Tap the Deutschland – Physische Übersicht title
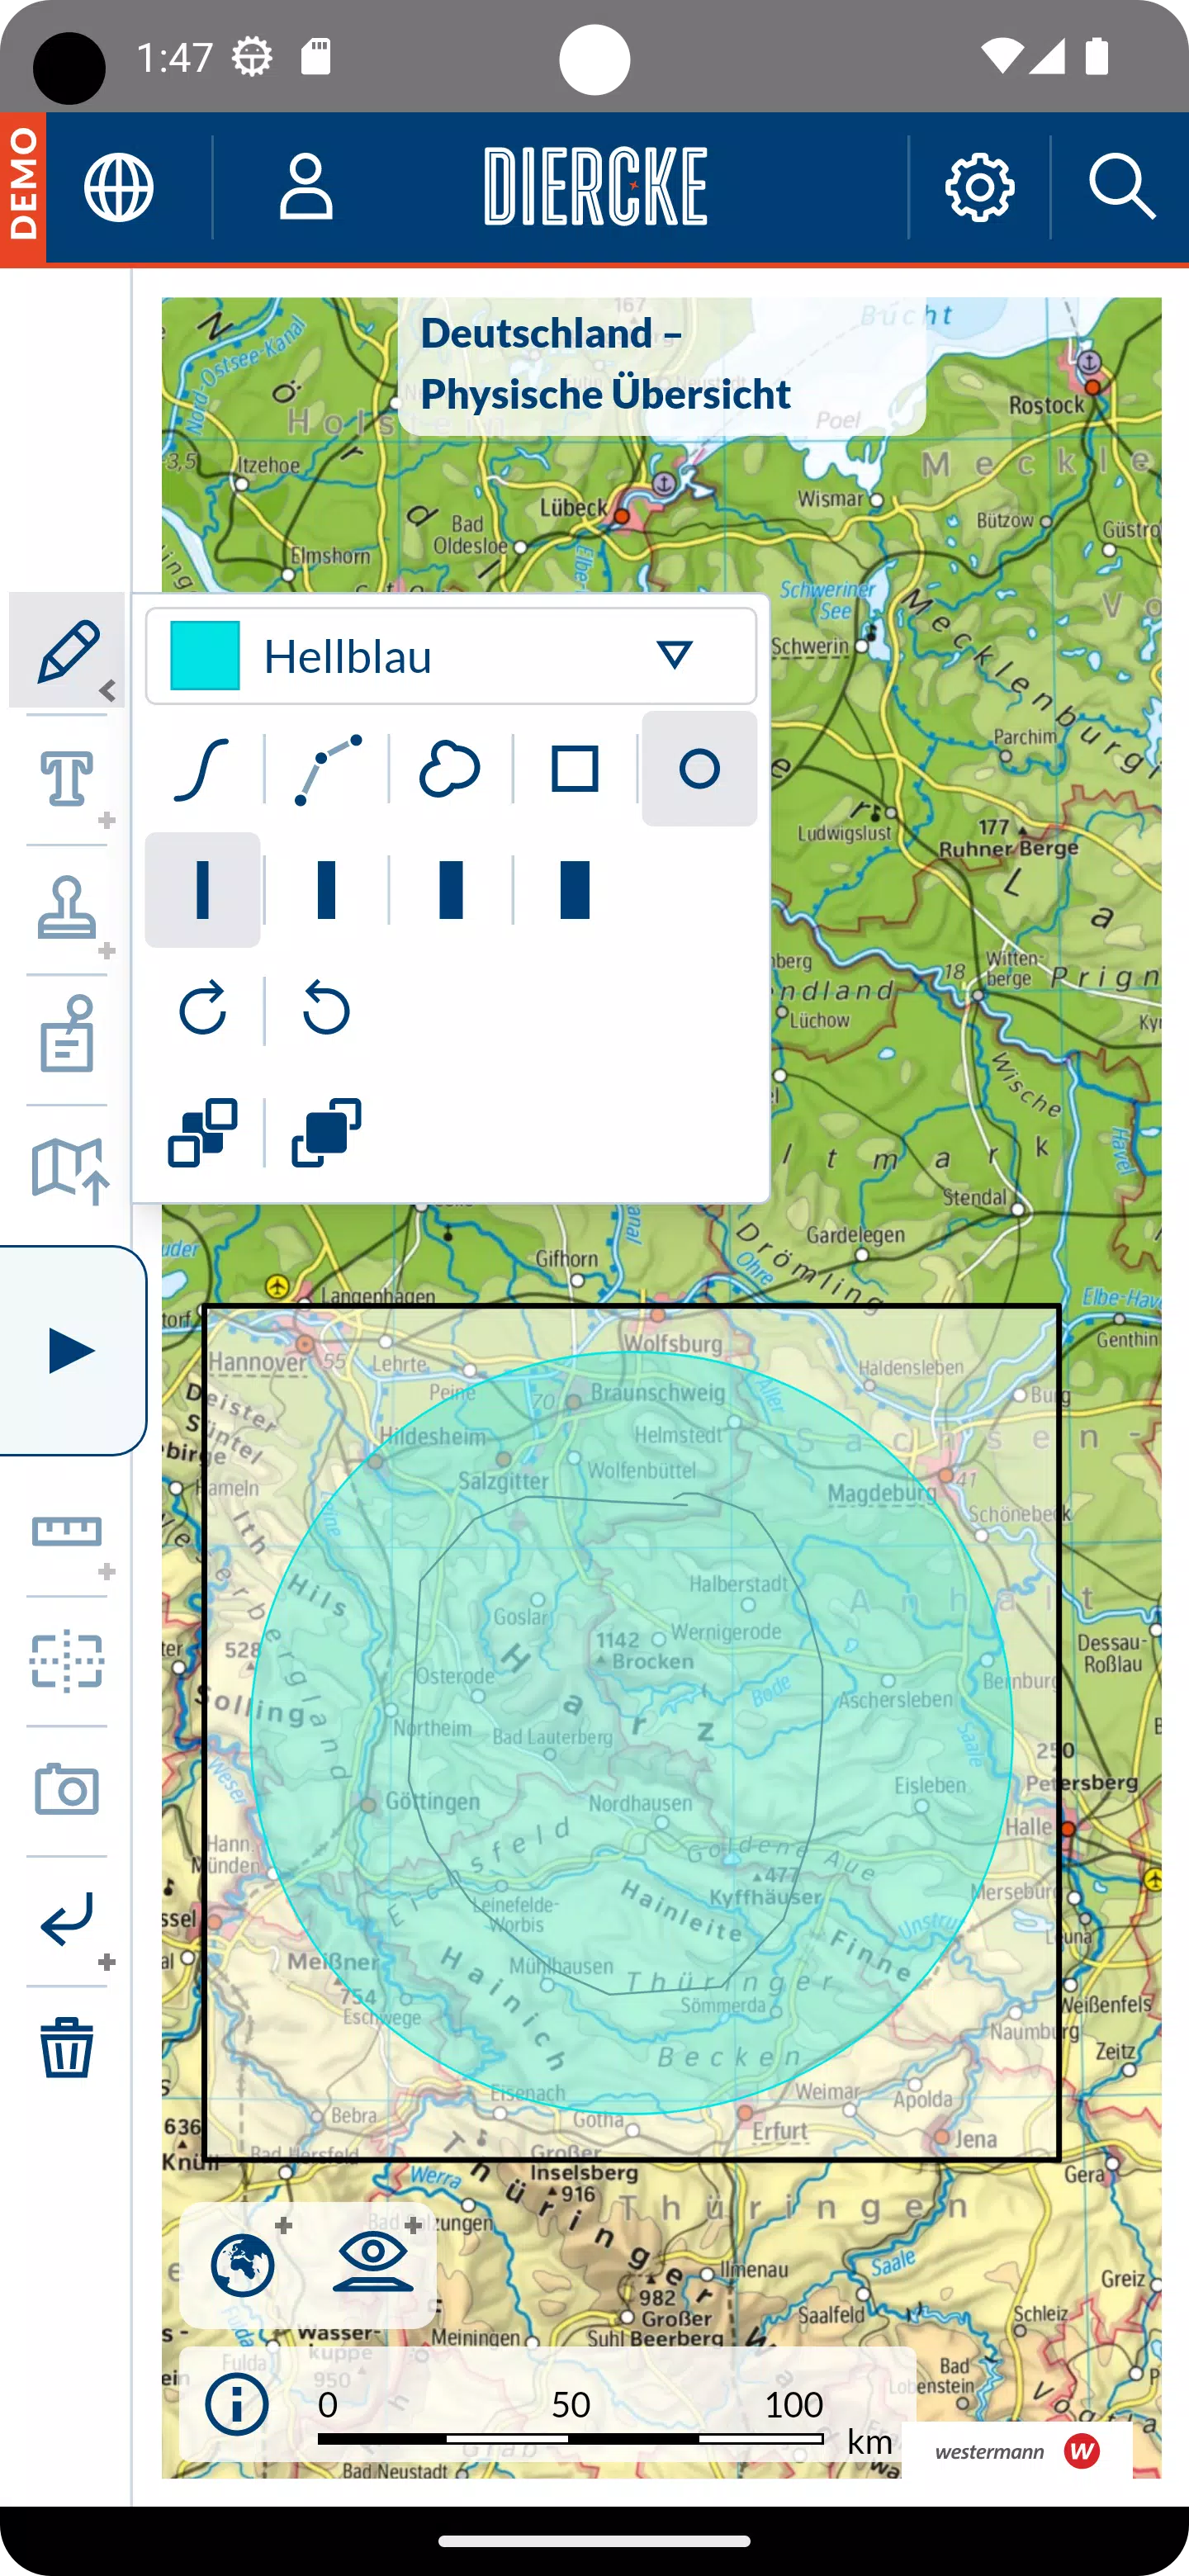The height and width of the screenshot is (2576, 1189). tap(605, 363)
